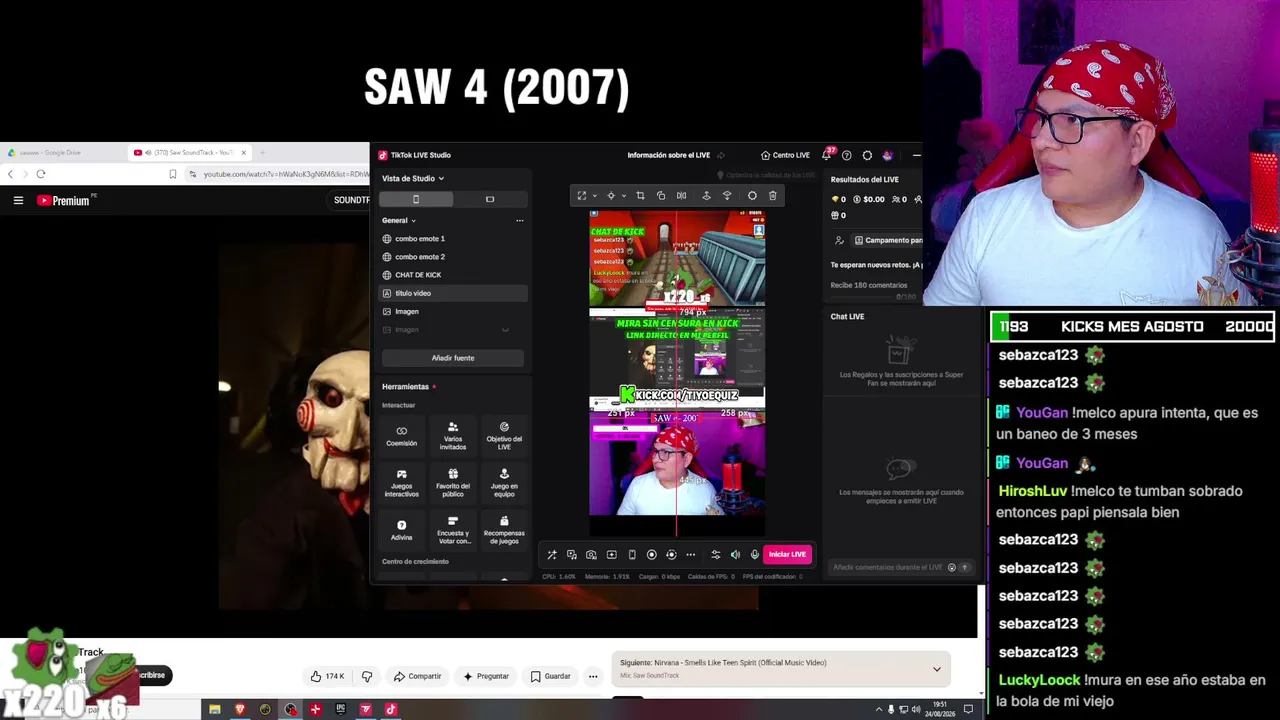This screenshot has height=720, width=1280.
Task: Select portrait phone layout in Vista de Studio
Action: pyautogui.click(x=416, y=199)
